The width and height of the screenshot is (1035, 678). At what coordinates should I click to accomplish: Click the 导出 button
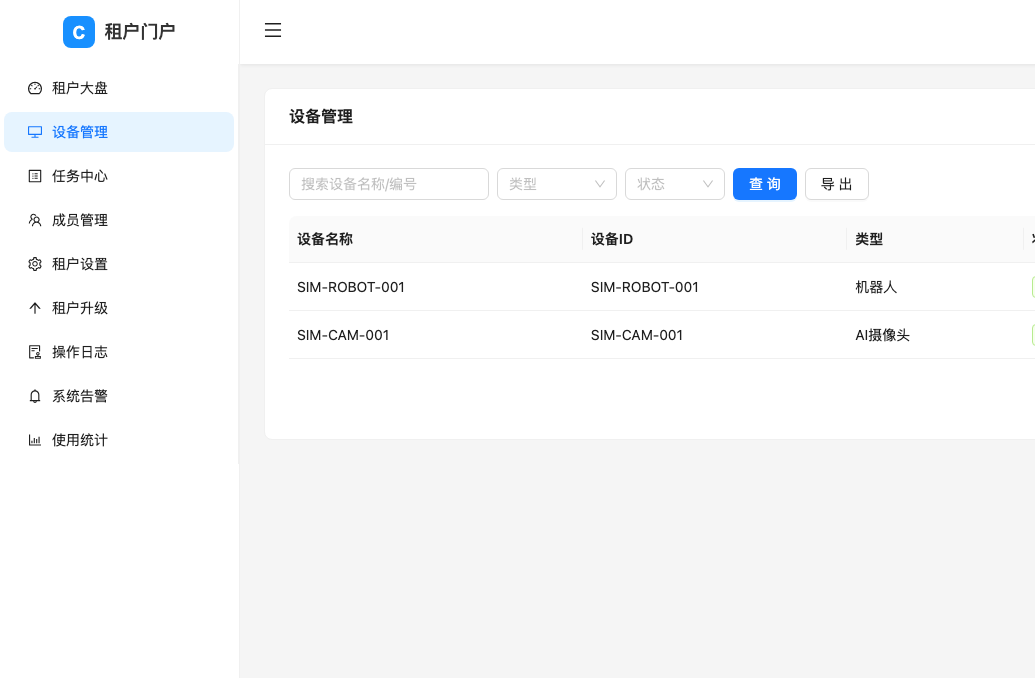click(x=836, y=184)
